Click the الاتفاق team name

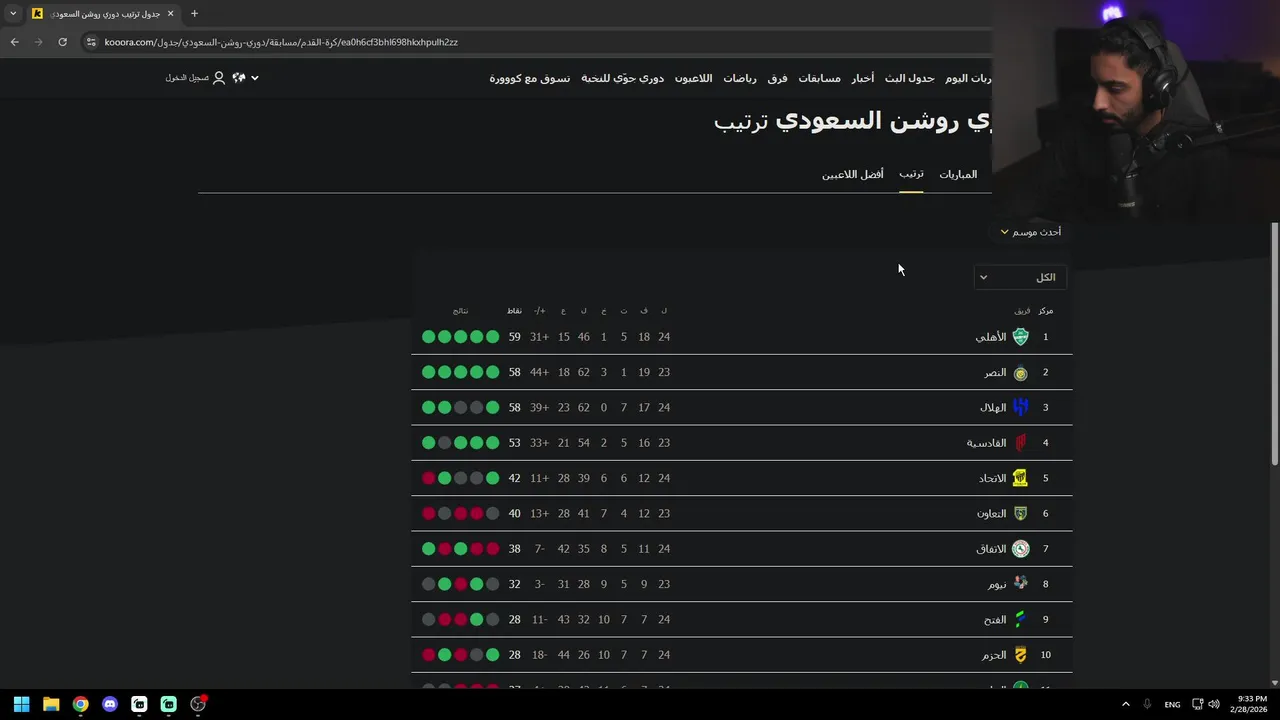(x=991, y=549)
